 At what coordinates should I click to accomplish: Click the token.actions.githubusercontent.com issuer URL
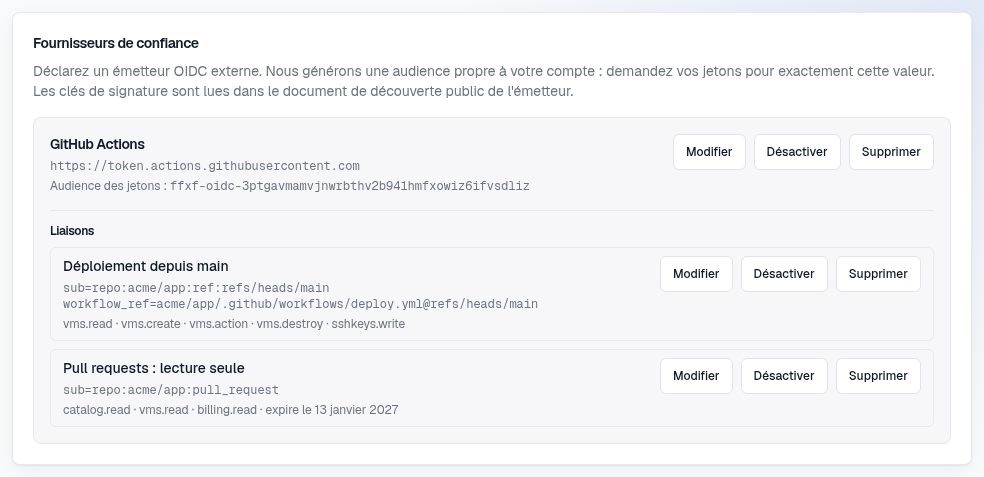(205, 166)
